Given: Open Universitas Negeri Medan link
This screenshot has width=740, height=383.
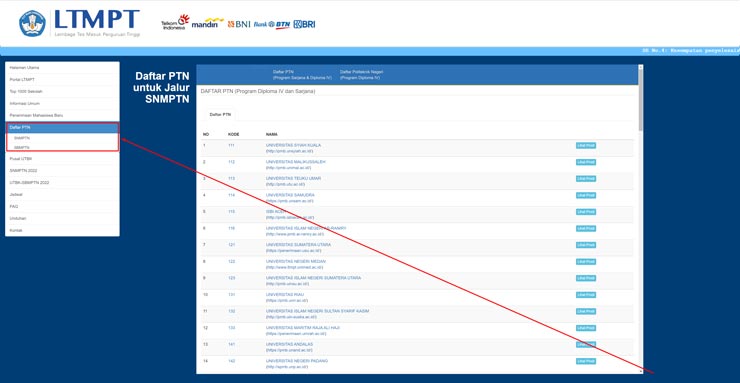Looking at the screenshot, I should click(295, 261).
